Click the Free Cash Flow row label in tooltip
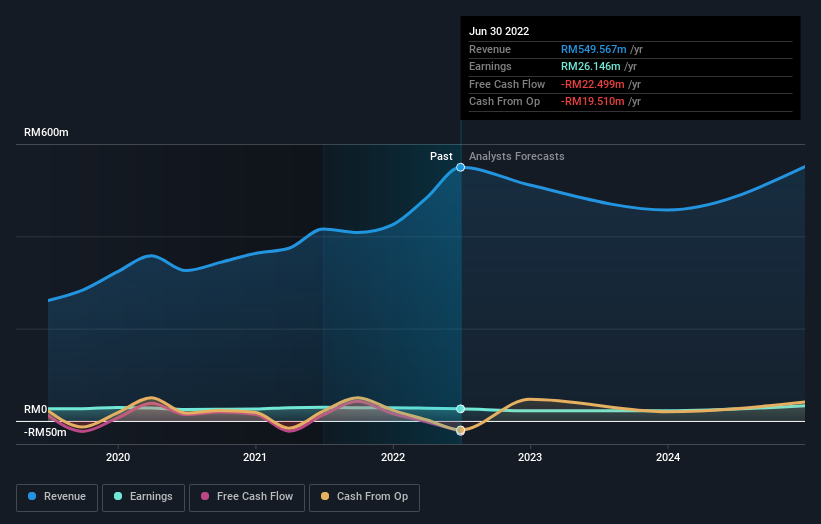This screenshot has height=524, width=821. pos(507,84)
